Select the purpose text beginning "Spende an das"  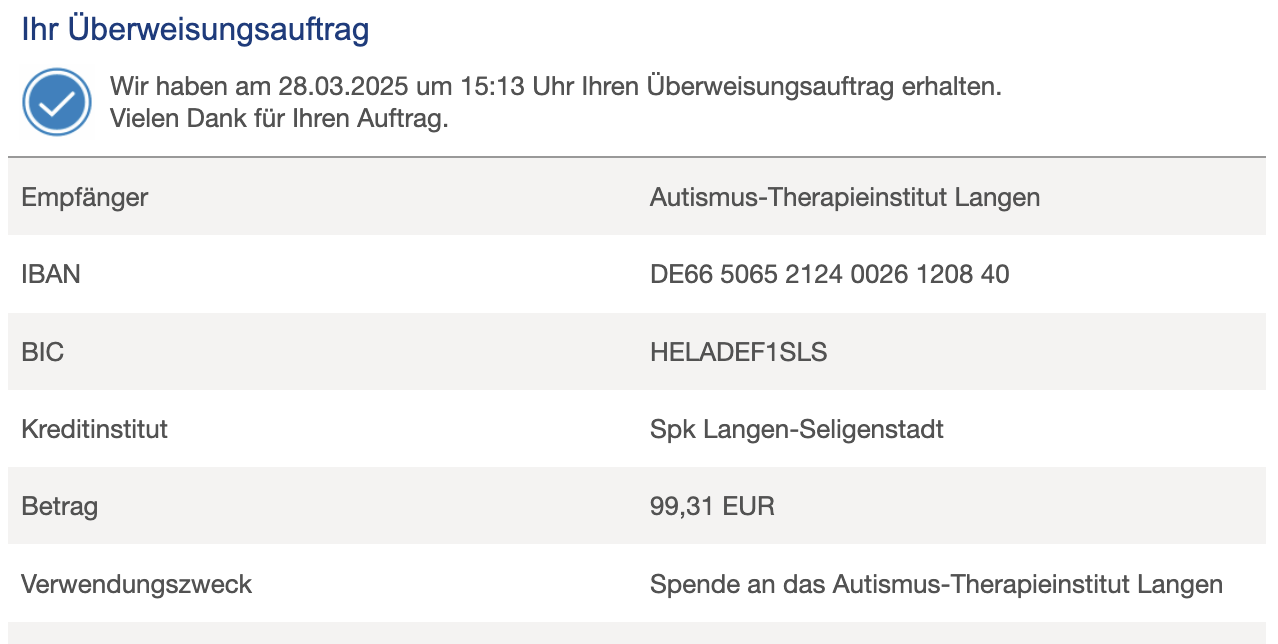pyautogui.click(x=936, y=584)
